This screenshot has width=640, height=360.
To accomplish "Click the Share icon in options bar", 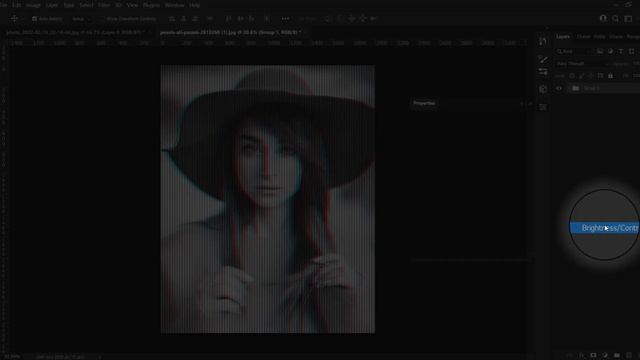I will pos(603,18).
